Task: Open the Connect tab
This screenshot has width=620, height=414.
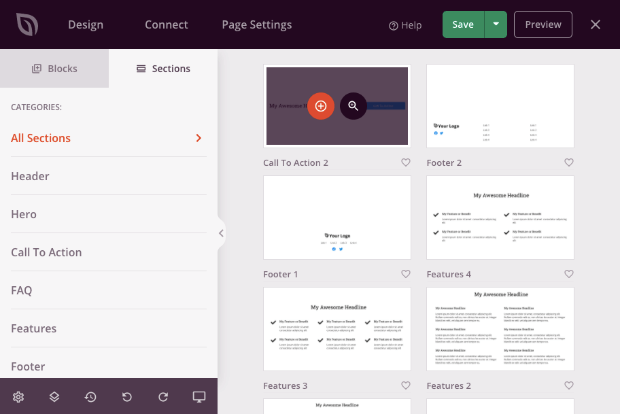Action: coord(166,25)
